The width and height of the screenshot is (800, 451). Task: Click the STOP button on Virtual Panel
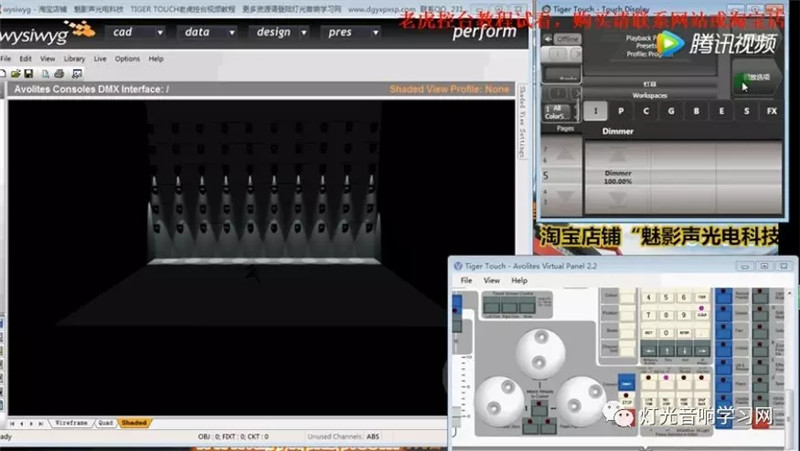627,399
